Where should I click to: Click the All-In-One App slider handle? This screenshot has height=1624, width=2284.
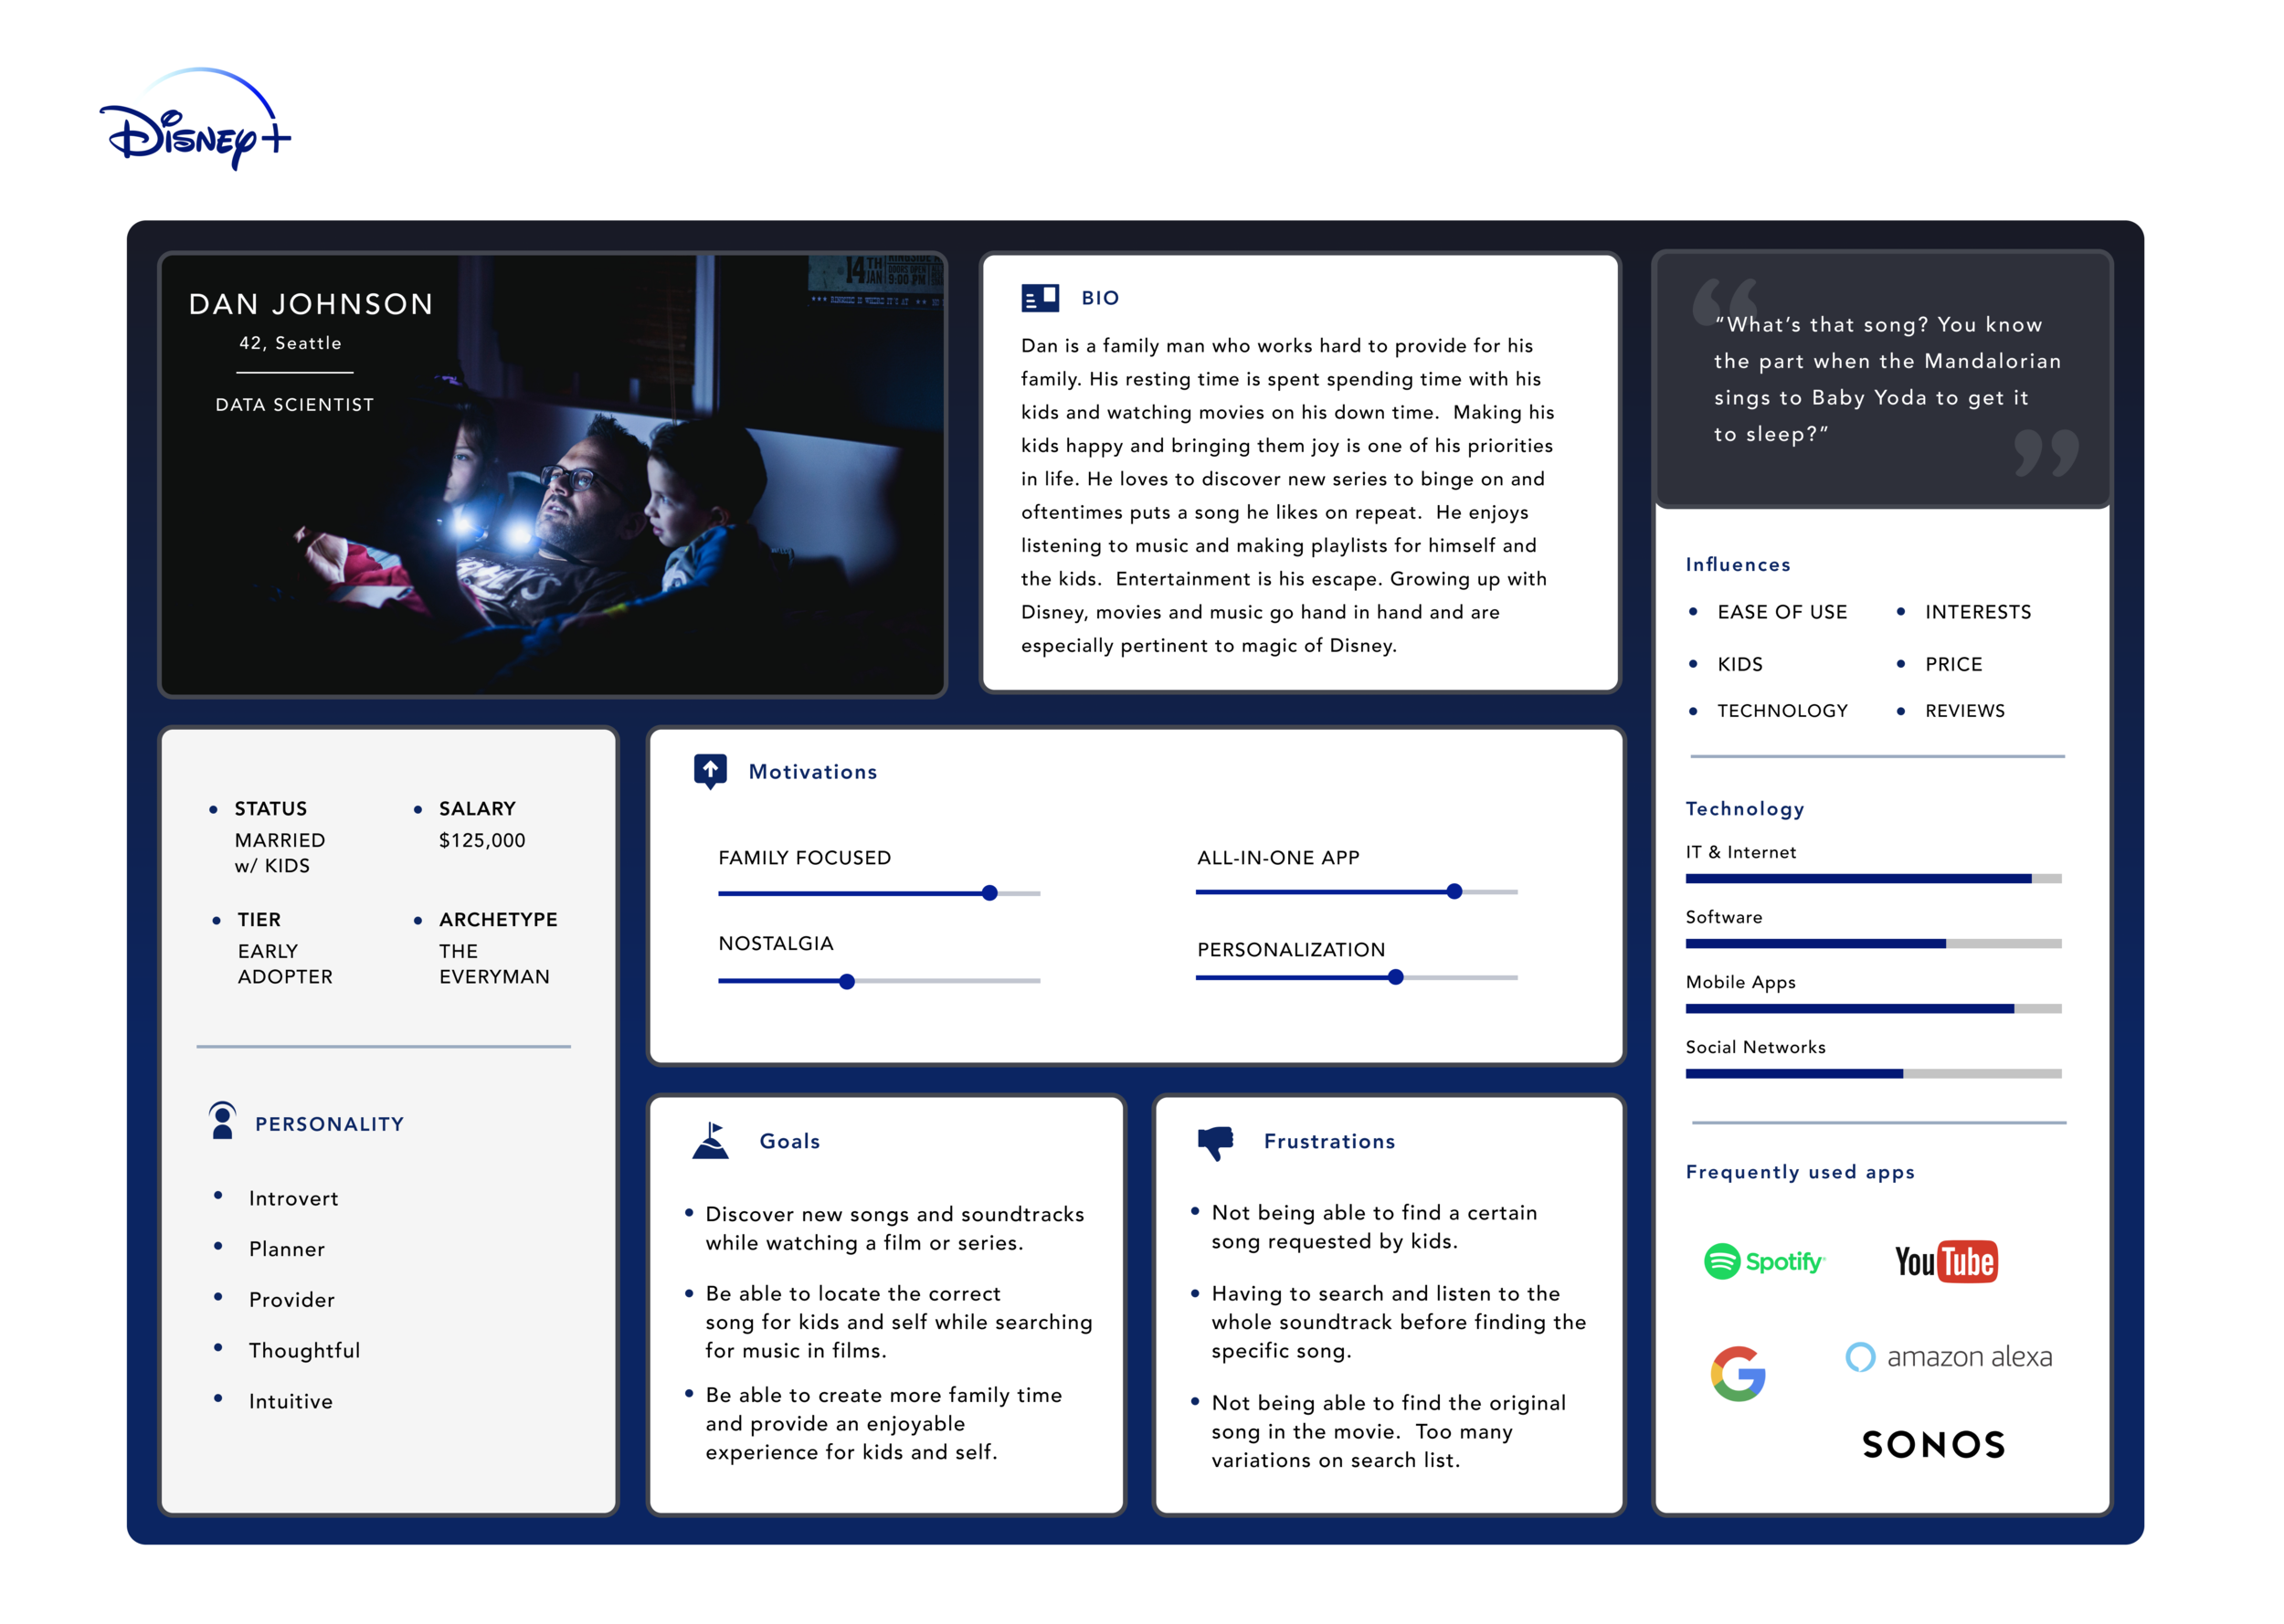[x=1454, y=891]
